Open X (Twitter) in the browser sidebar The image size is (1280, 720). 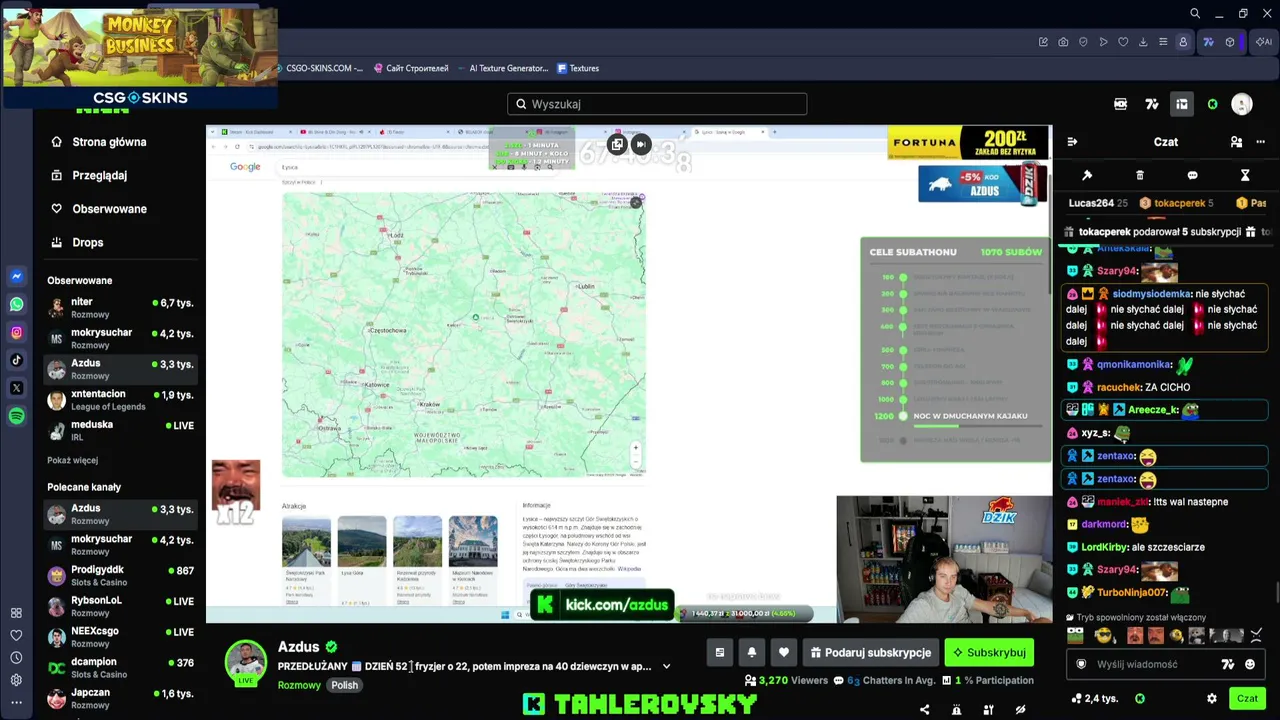(16, 388)
